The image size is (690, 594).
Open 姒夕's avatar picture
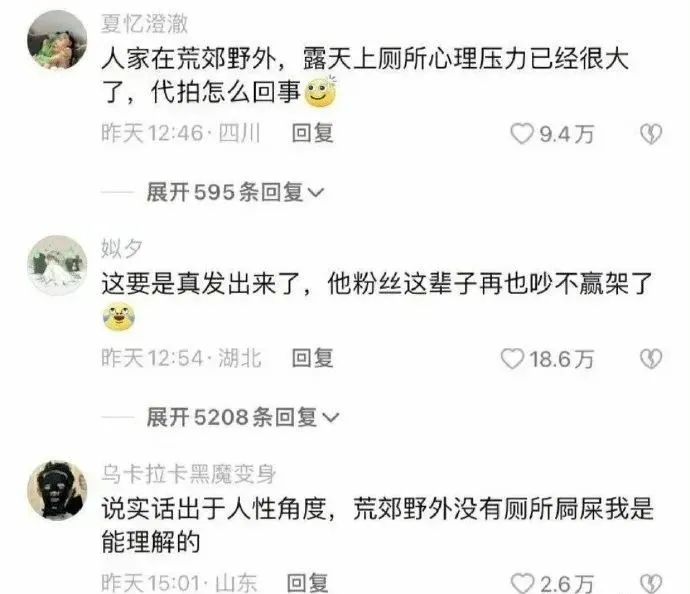[x=57, y=265]
